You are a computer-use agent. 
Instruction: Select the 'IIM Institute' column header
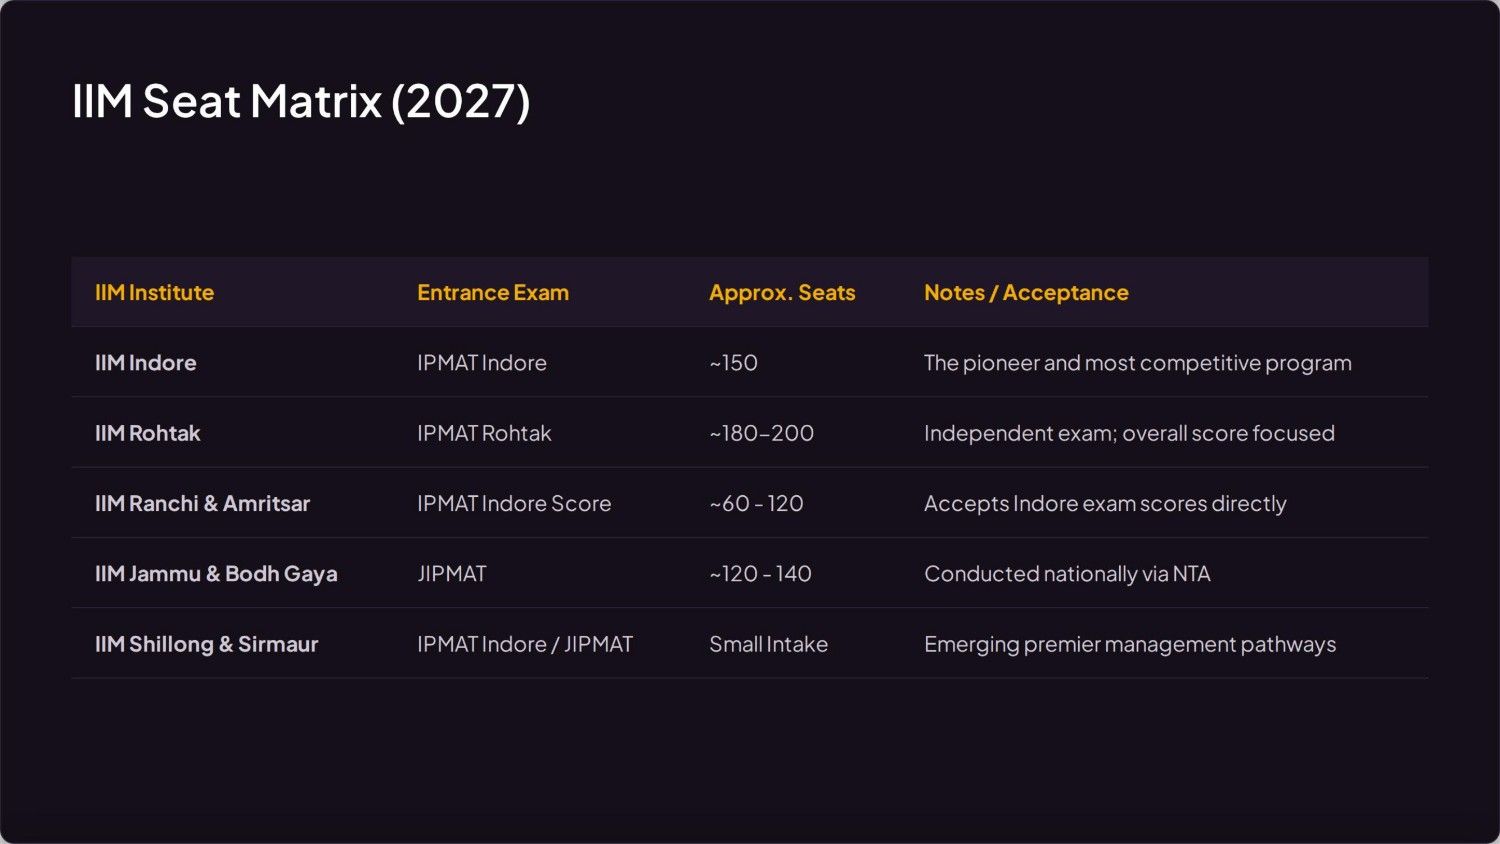coord(154,292)
